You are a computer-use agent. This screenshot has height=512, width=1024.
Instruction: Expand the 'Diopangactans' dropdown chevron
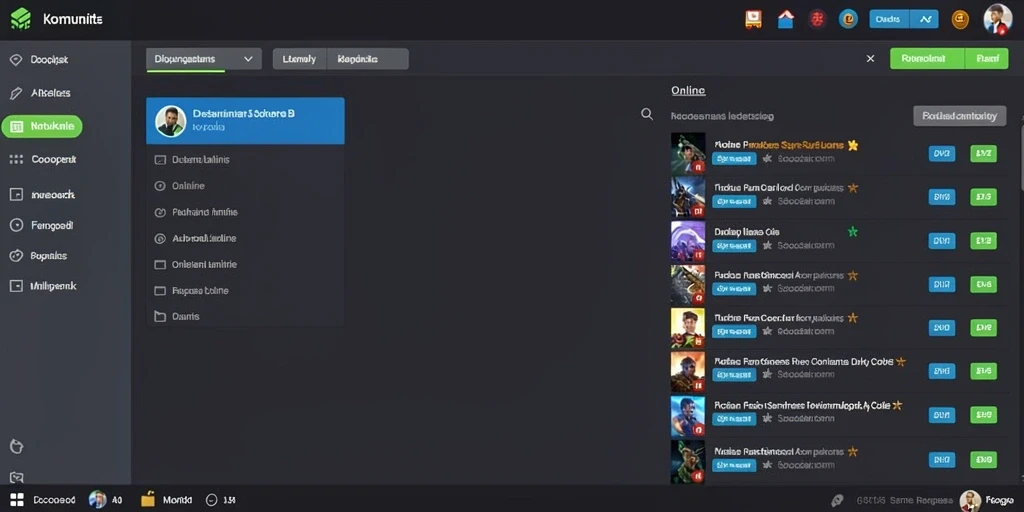point(248,59)
